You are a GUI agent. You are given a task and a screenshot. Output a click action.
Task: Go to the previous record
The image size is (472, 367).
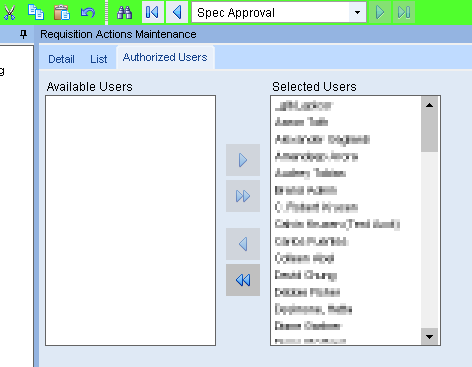177,12
